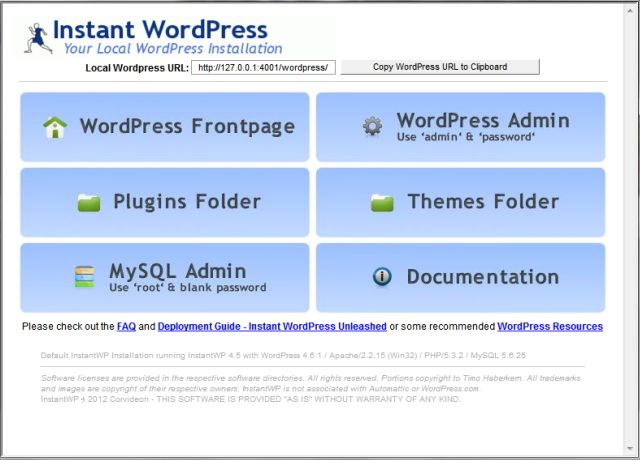Screen dimensions: 640x460
Task: Click 'Use root & blank password' hint text
Action: click(x=188, y=287)
